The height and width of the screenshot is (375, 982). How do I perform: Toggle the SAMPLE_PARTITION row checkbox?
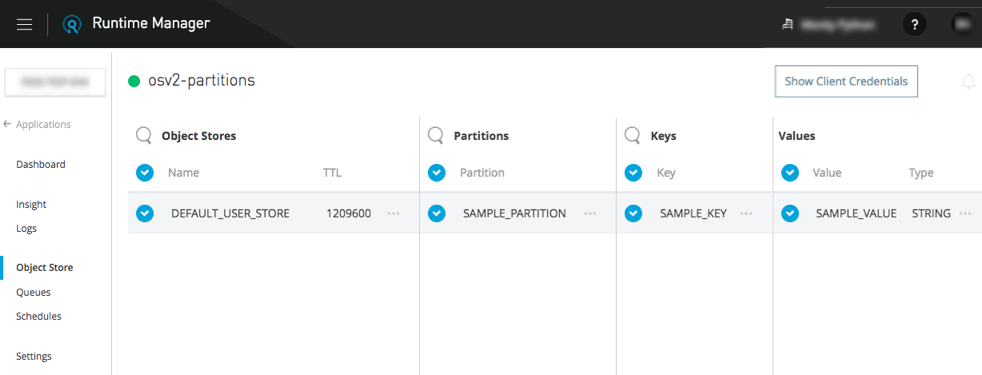pos(437,213)
